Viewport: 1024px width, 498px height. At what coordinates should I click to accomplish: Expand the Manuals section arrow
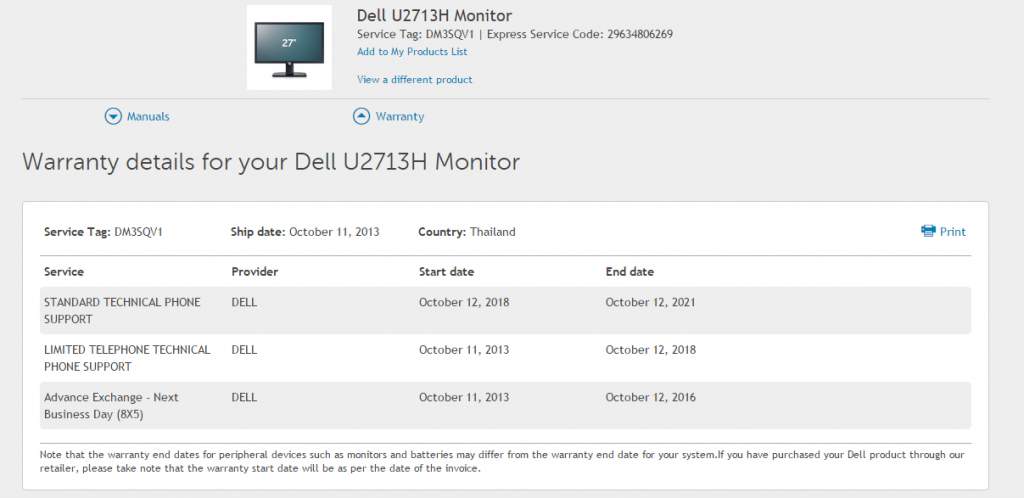tap(113, 116)
